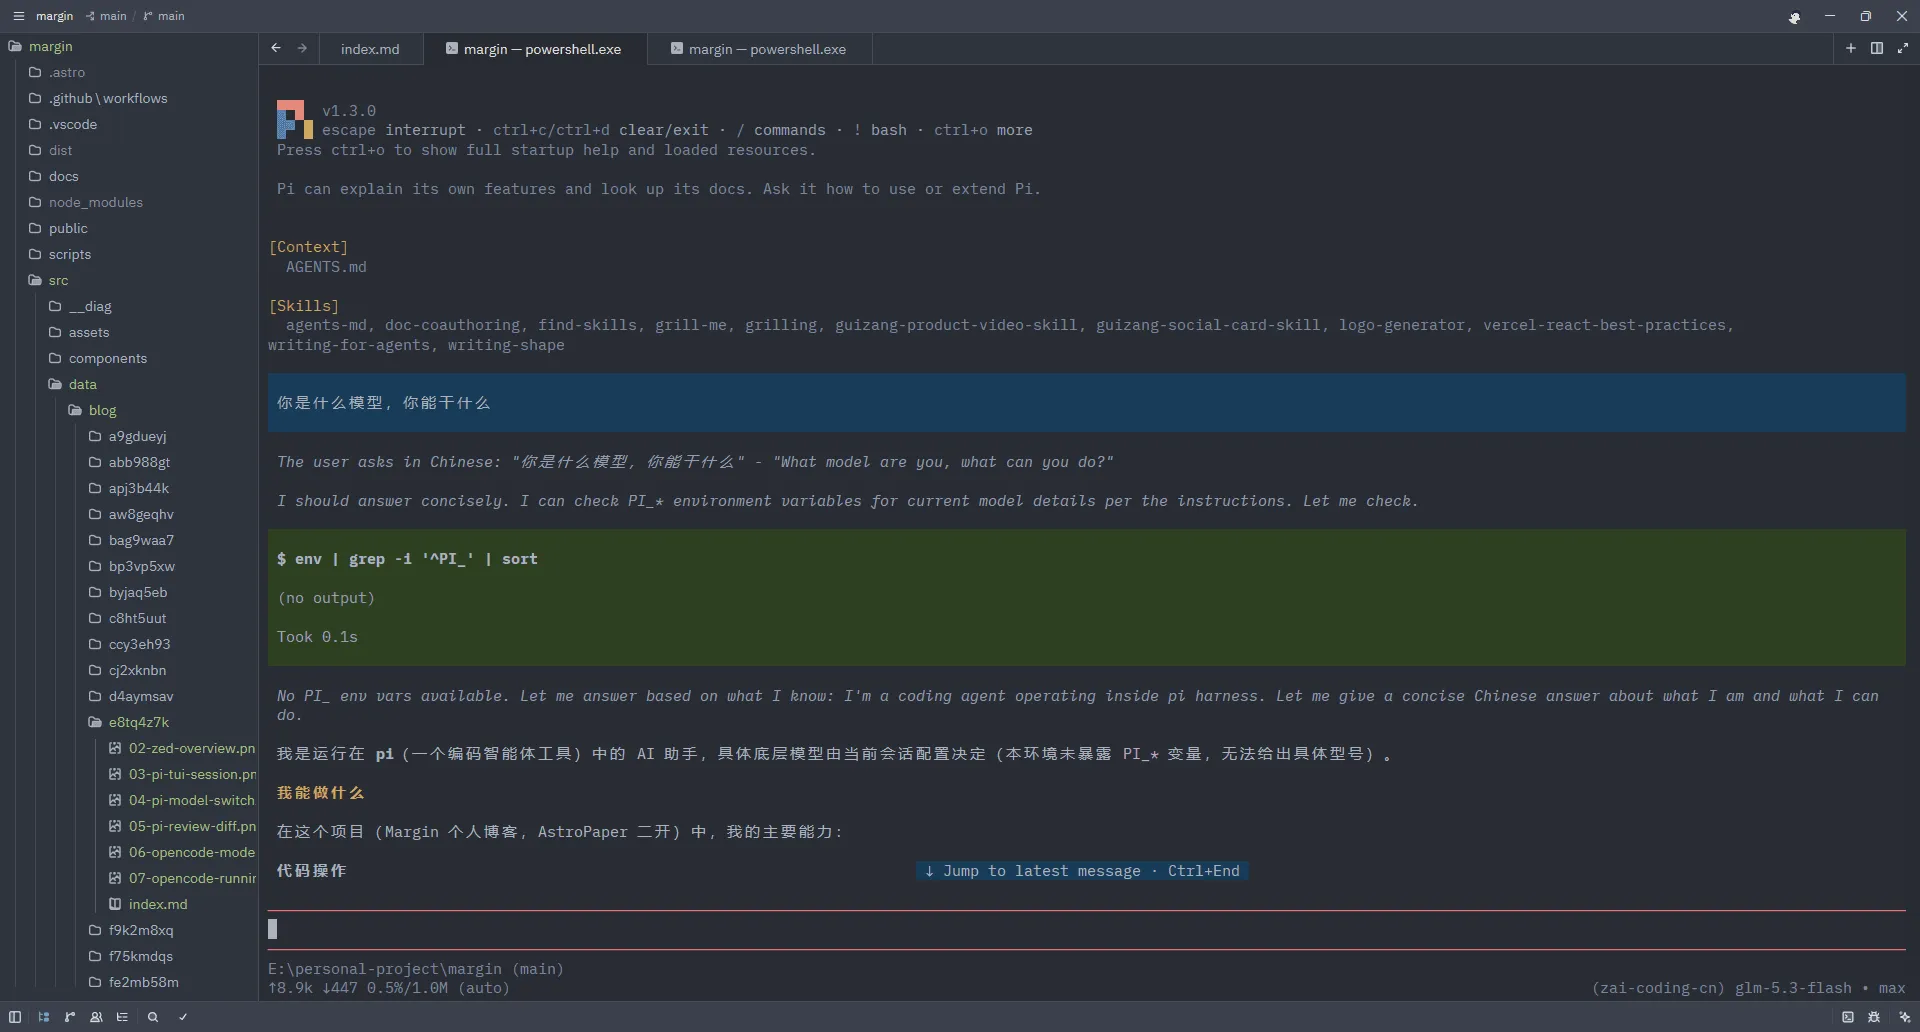Viewport: 1920px width, 1032px height.
Task: Switch to the second margin — powershell.exe tab
Action: 759,49
